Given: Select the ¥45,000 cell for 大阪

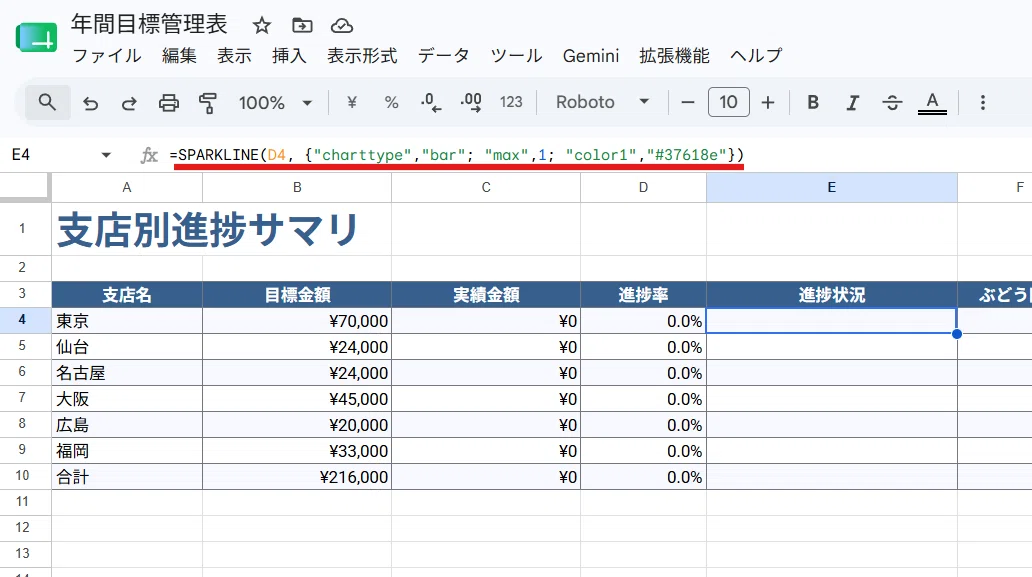Looking at the screenshot, I should 297,399.
